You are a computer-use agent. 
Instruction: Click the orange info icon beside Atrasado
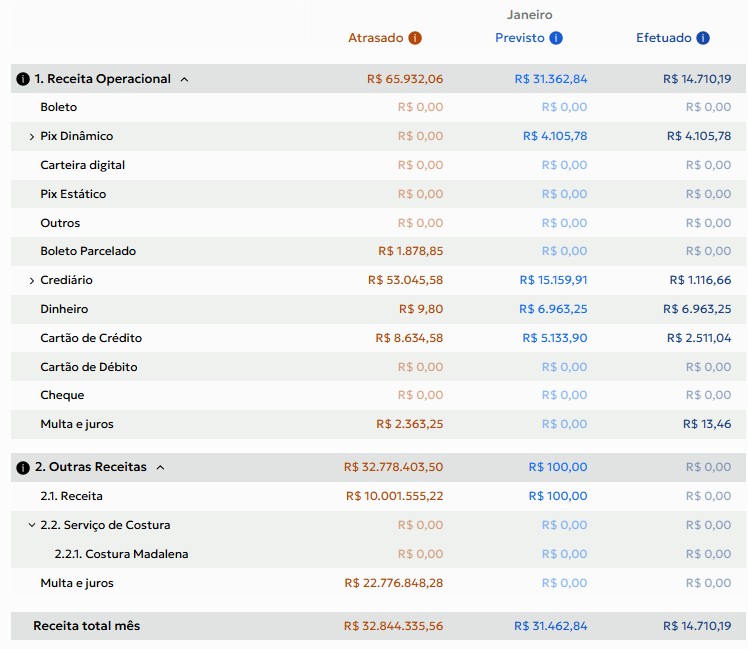click(x=415, y=38)
